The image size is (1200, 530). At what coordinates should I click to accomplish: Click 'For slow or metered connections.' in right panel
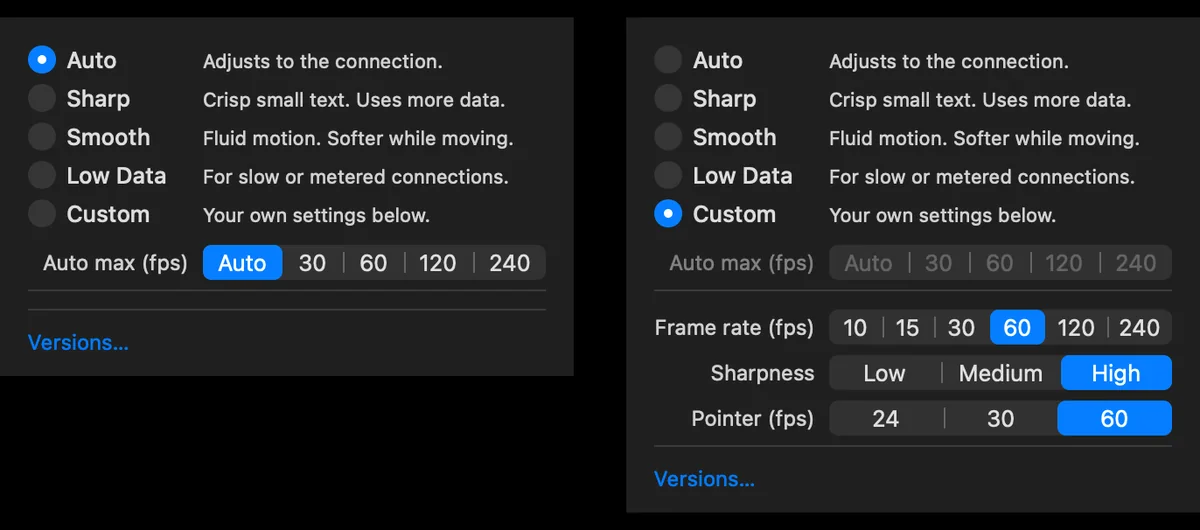coord(982,177)
